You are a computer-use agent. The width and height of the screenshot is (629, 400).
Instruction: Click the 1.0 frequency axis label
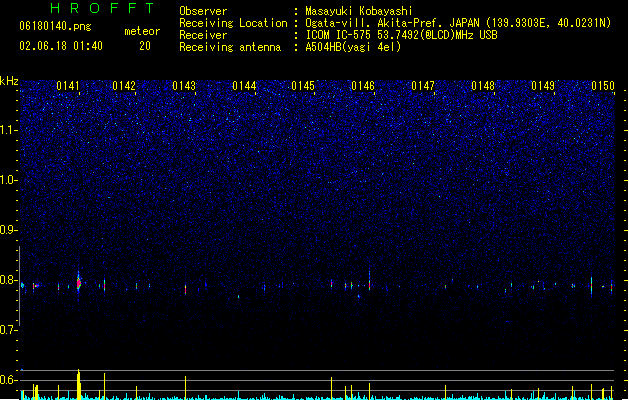pyautogui.click(x=9, y=180)
